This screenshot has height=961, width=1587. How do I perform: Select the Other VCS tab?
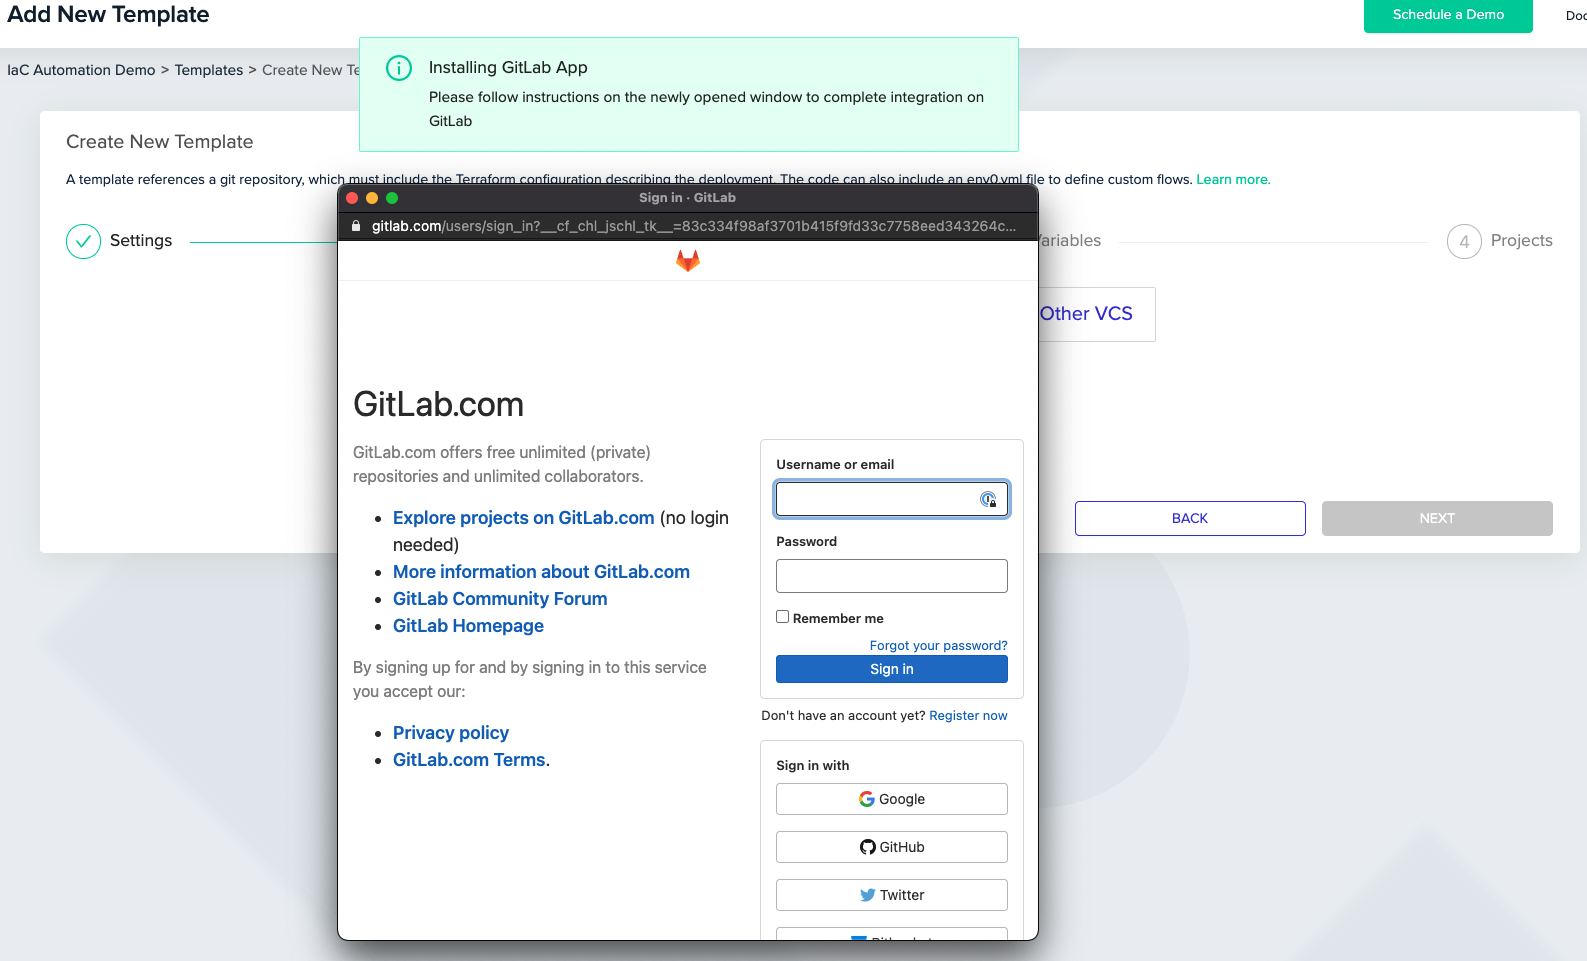click(1086, 314)
